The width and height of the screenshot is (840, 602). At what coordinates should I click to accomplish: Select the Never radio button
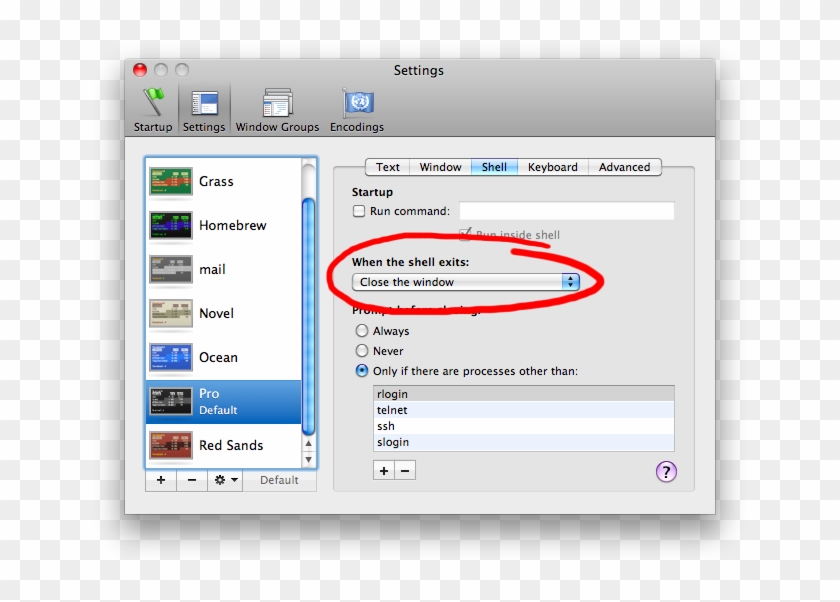362,350
